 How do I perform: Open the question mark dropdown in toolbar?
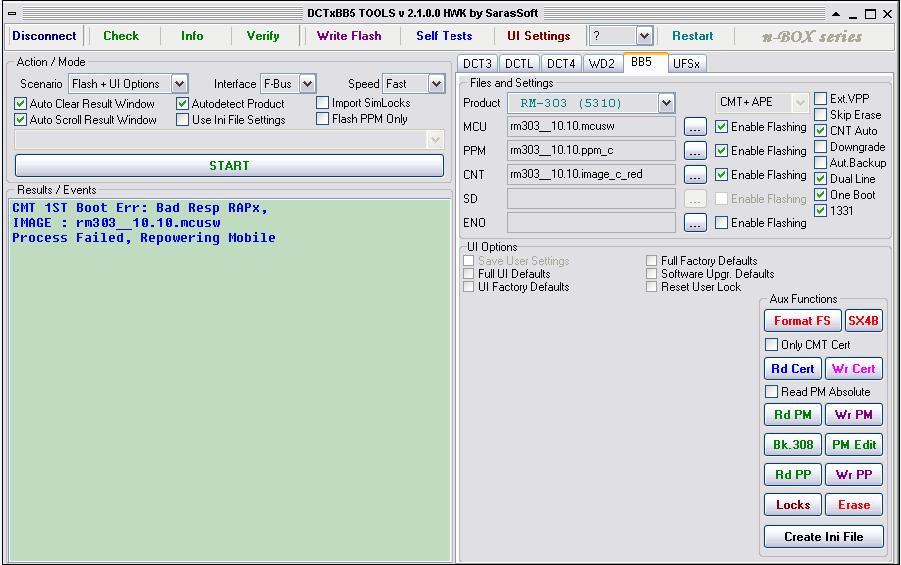pos(644,36)
